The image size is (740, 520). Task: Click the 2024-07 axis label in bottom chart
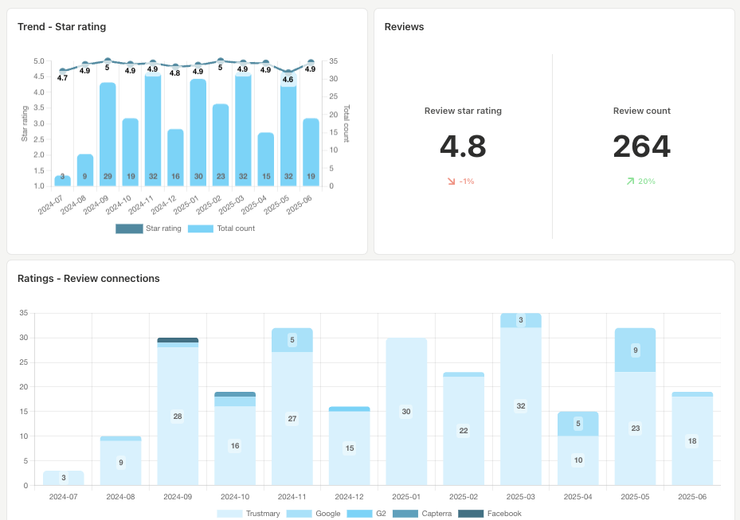[x=63, y=497]
